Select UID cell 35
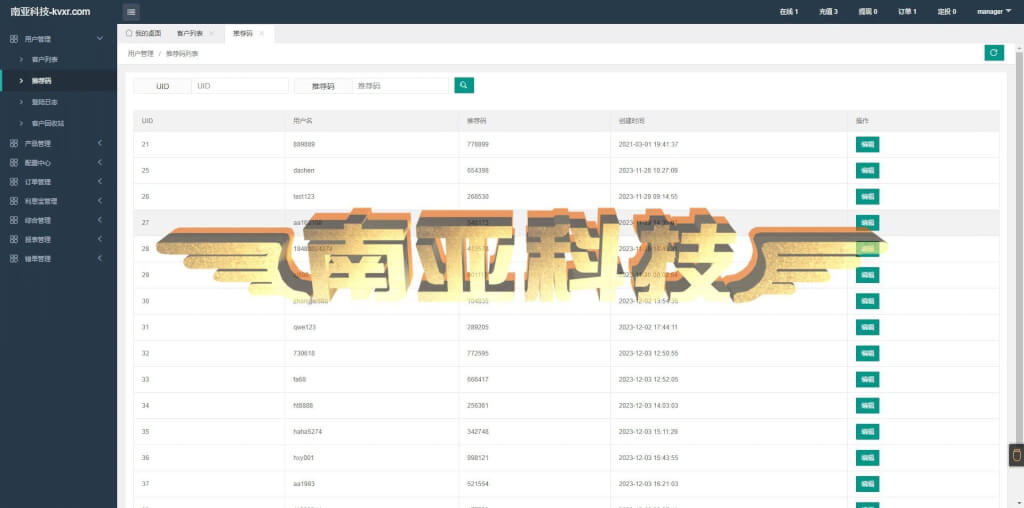The image size is (1024, 508). point(145,432)
